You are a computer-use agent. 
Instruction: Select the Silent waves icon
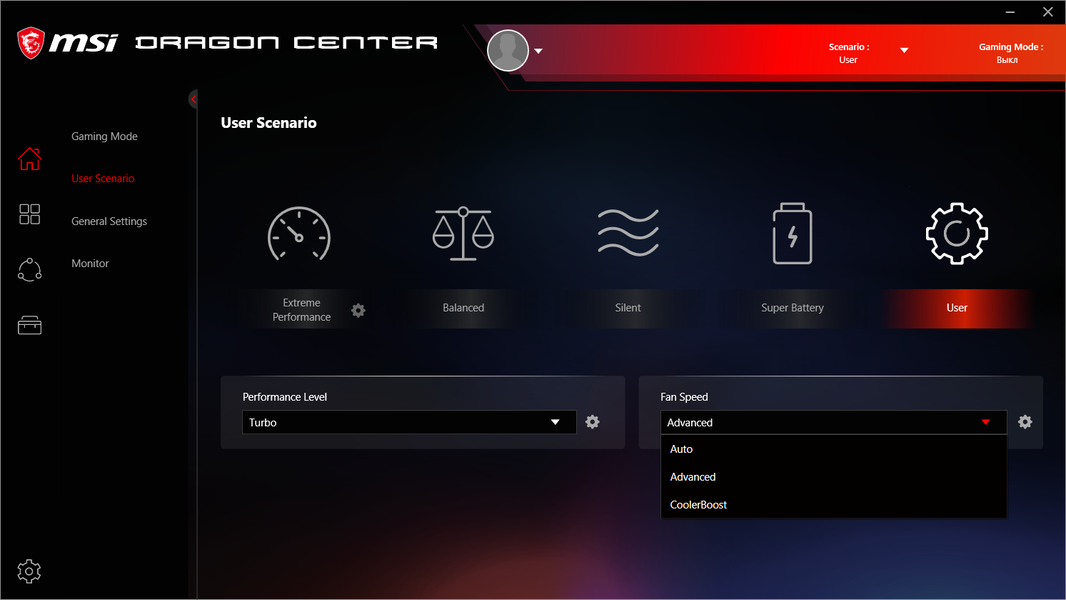tap(627, 233)
